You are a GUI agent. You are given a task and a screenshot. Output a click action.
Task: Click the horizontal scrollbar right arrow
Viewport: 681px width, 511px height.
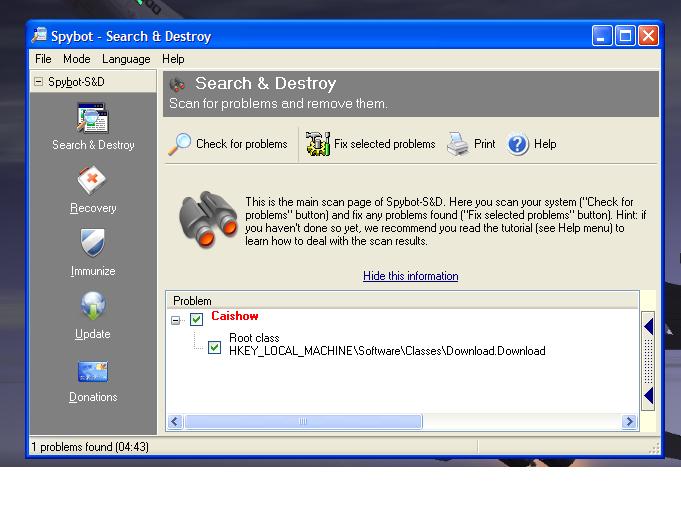pos(629,422)
